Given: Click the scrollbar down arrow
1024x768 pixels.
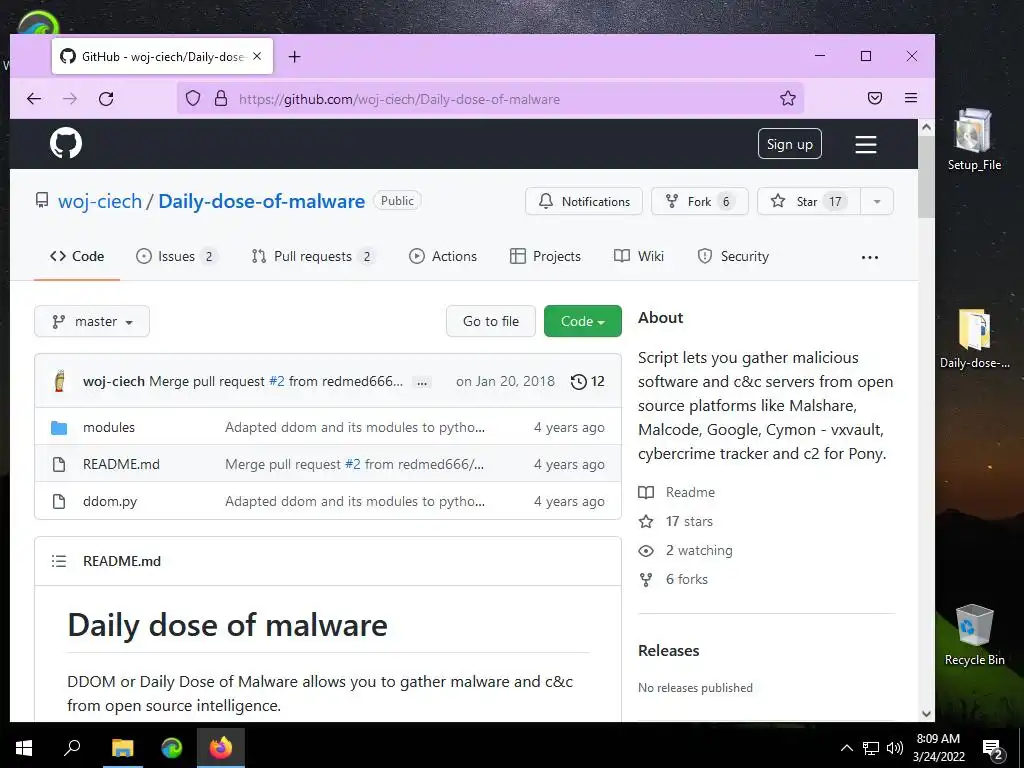Looking at the screenshot, I should 926,714.
